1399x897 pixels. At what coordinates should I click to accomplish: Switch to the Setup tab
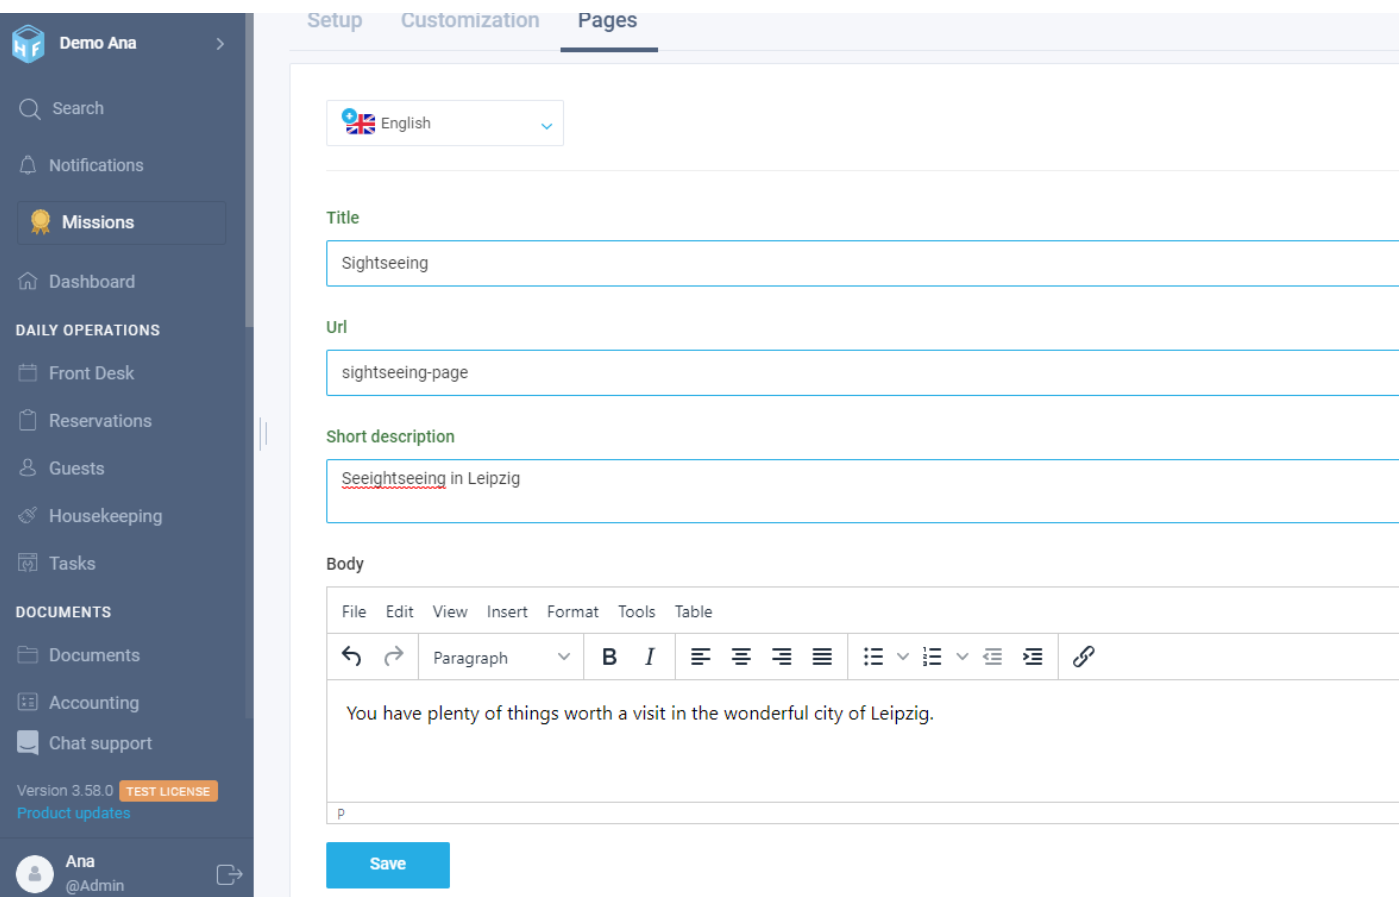point(334,21)
